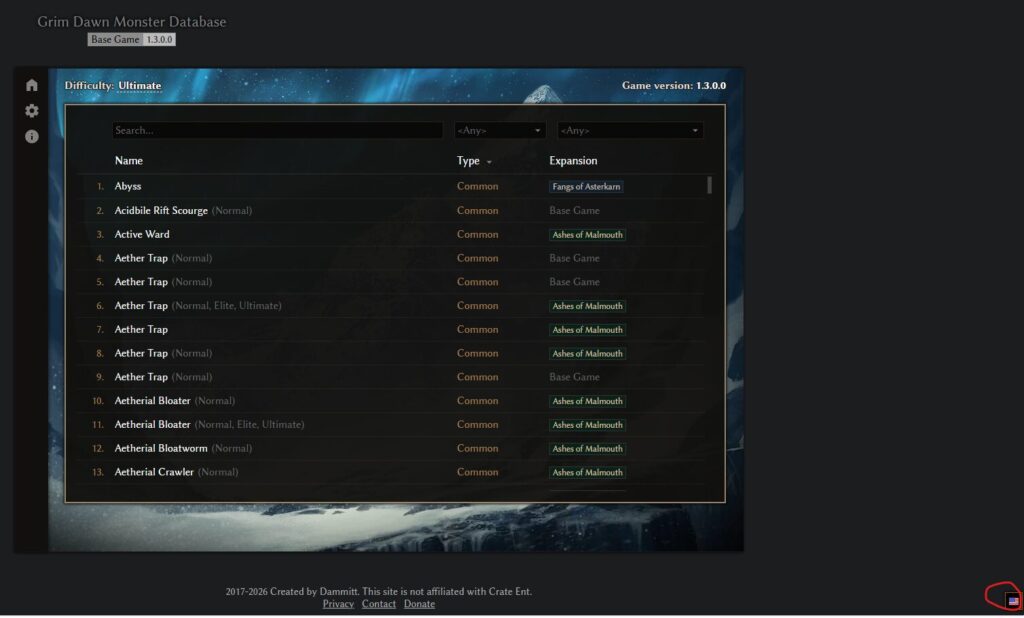The image size is (1024, 618).
Task: Open the type filter dropdown
Action: [x=499, y=130]
